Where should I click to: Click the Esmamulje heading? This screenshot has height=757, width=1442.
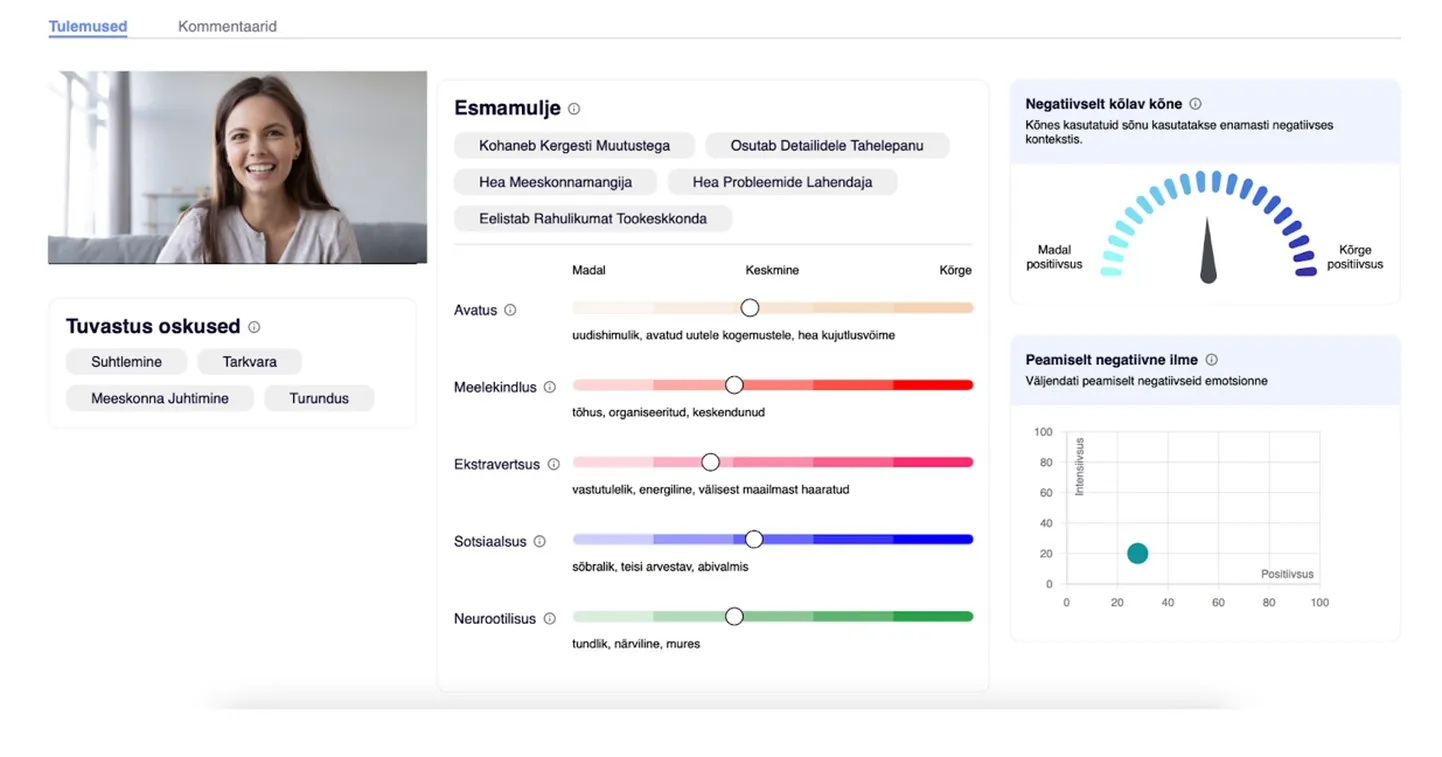[507, 108]
